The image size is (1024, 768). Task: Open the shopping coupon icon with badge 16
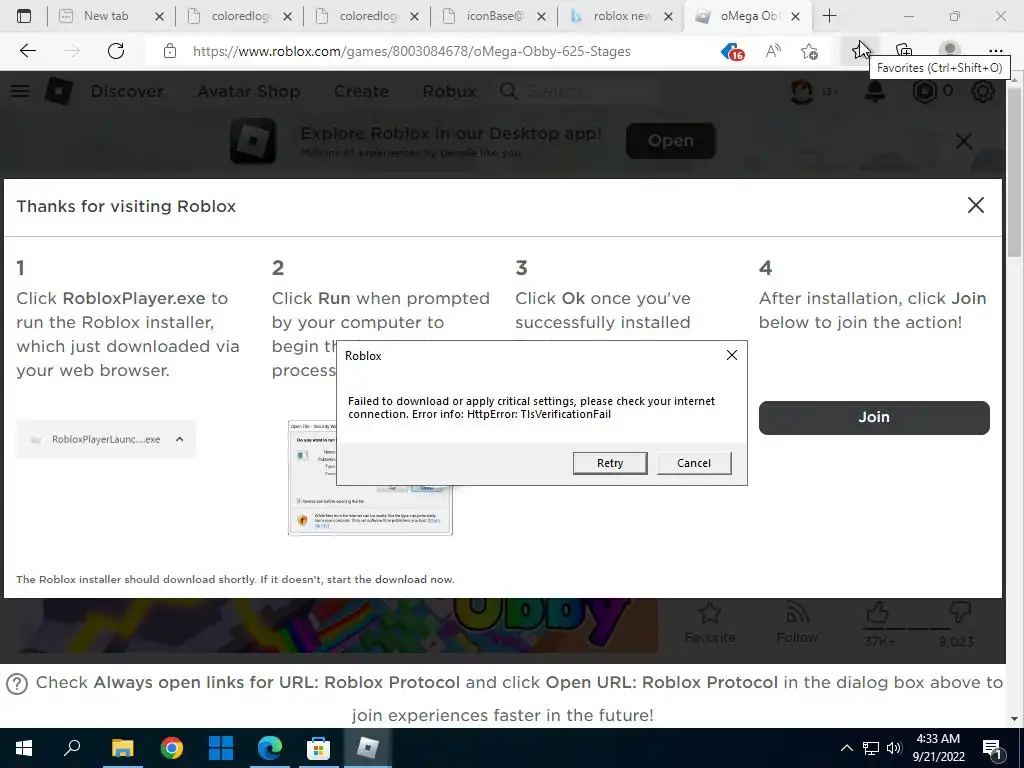[733, 51]
